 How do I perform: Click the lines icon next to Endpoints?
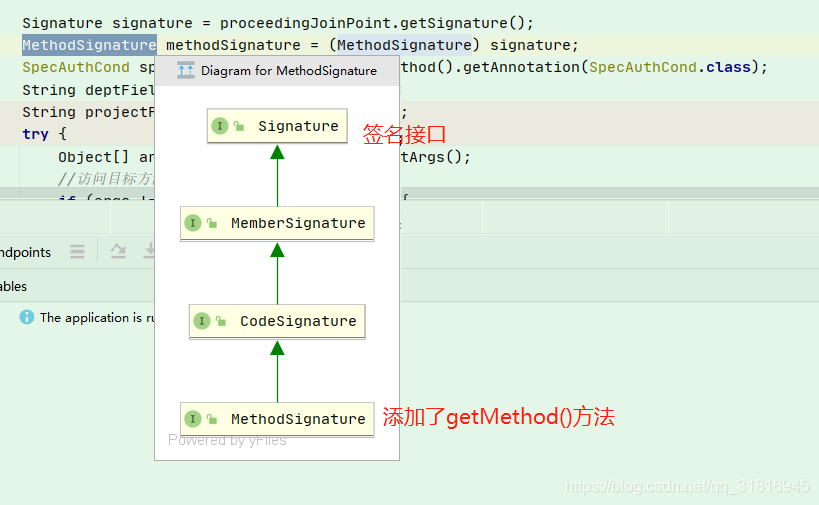click(x=77, y=252)
